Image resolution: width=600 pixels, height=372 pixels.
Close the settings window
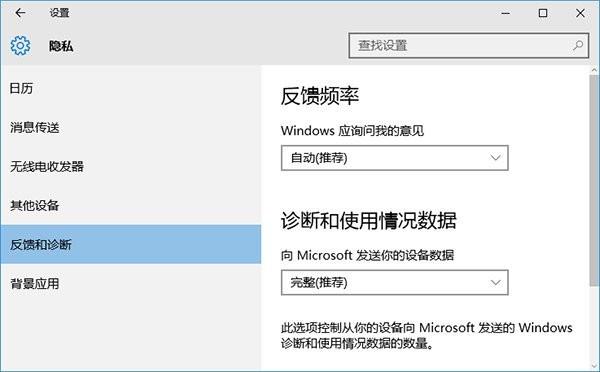(580, 13)
